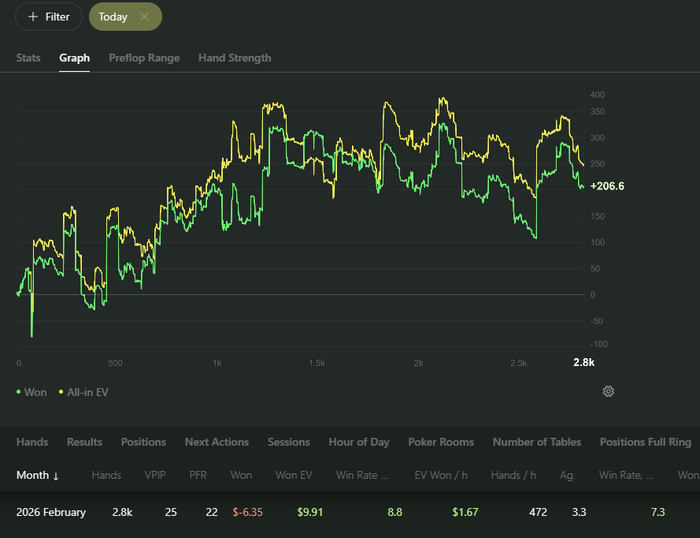Switch to the Stats tab
This screenshot has height=538, width=700.
[x=28, y=58]
